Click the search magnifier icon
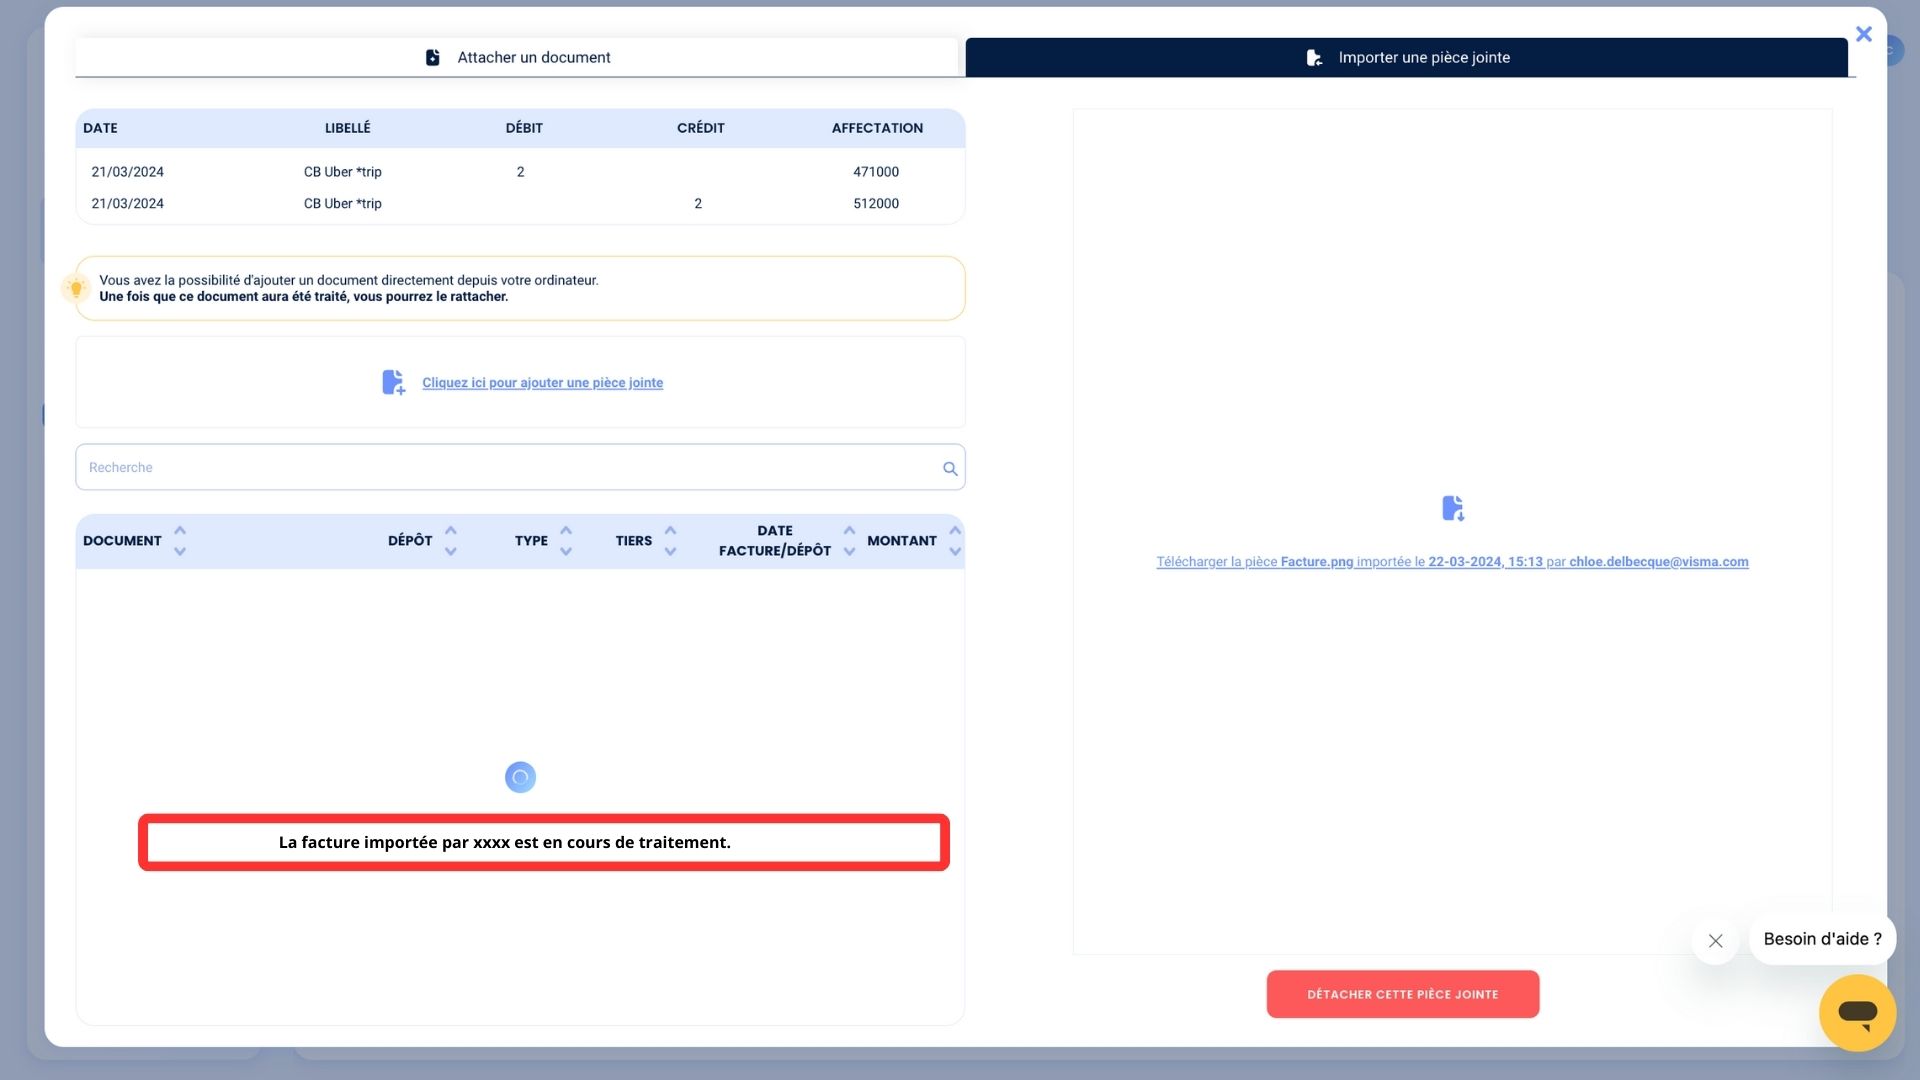1920x1080 pixels. coord(950,468)
